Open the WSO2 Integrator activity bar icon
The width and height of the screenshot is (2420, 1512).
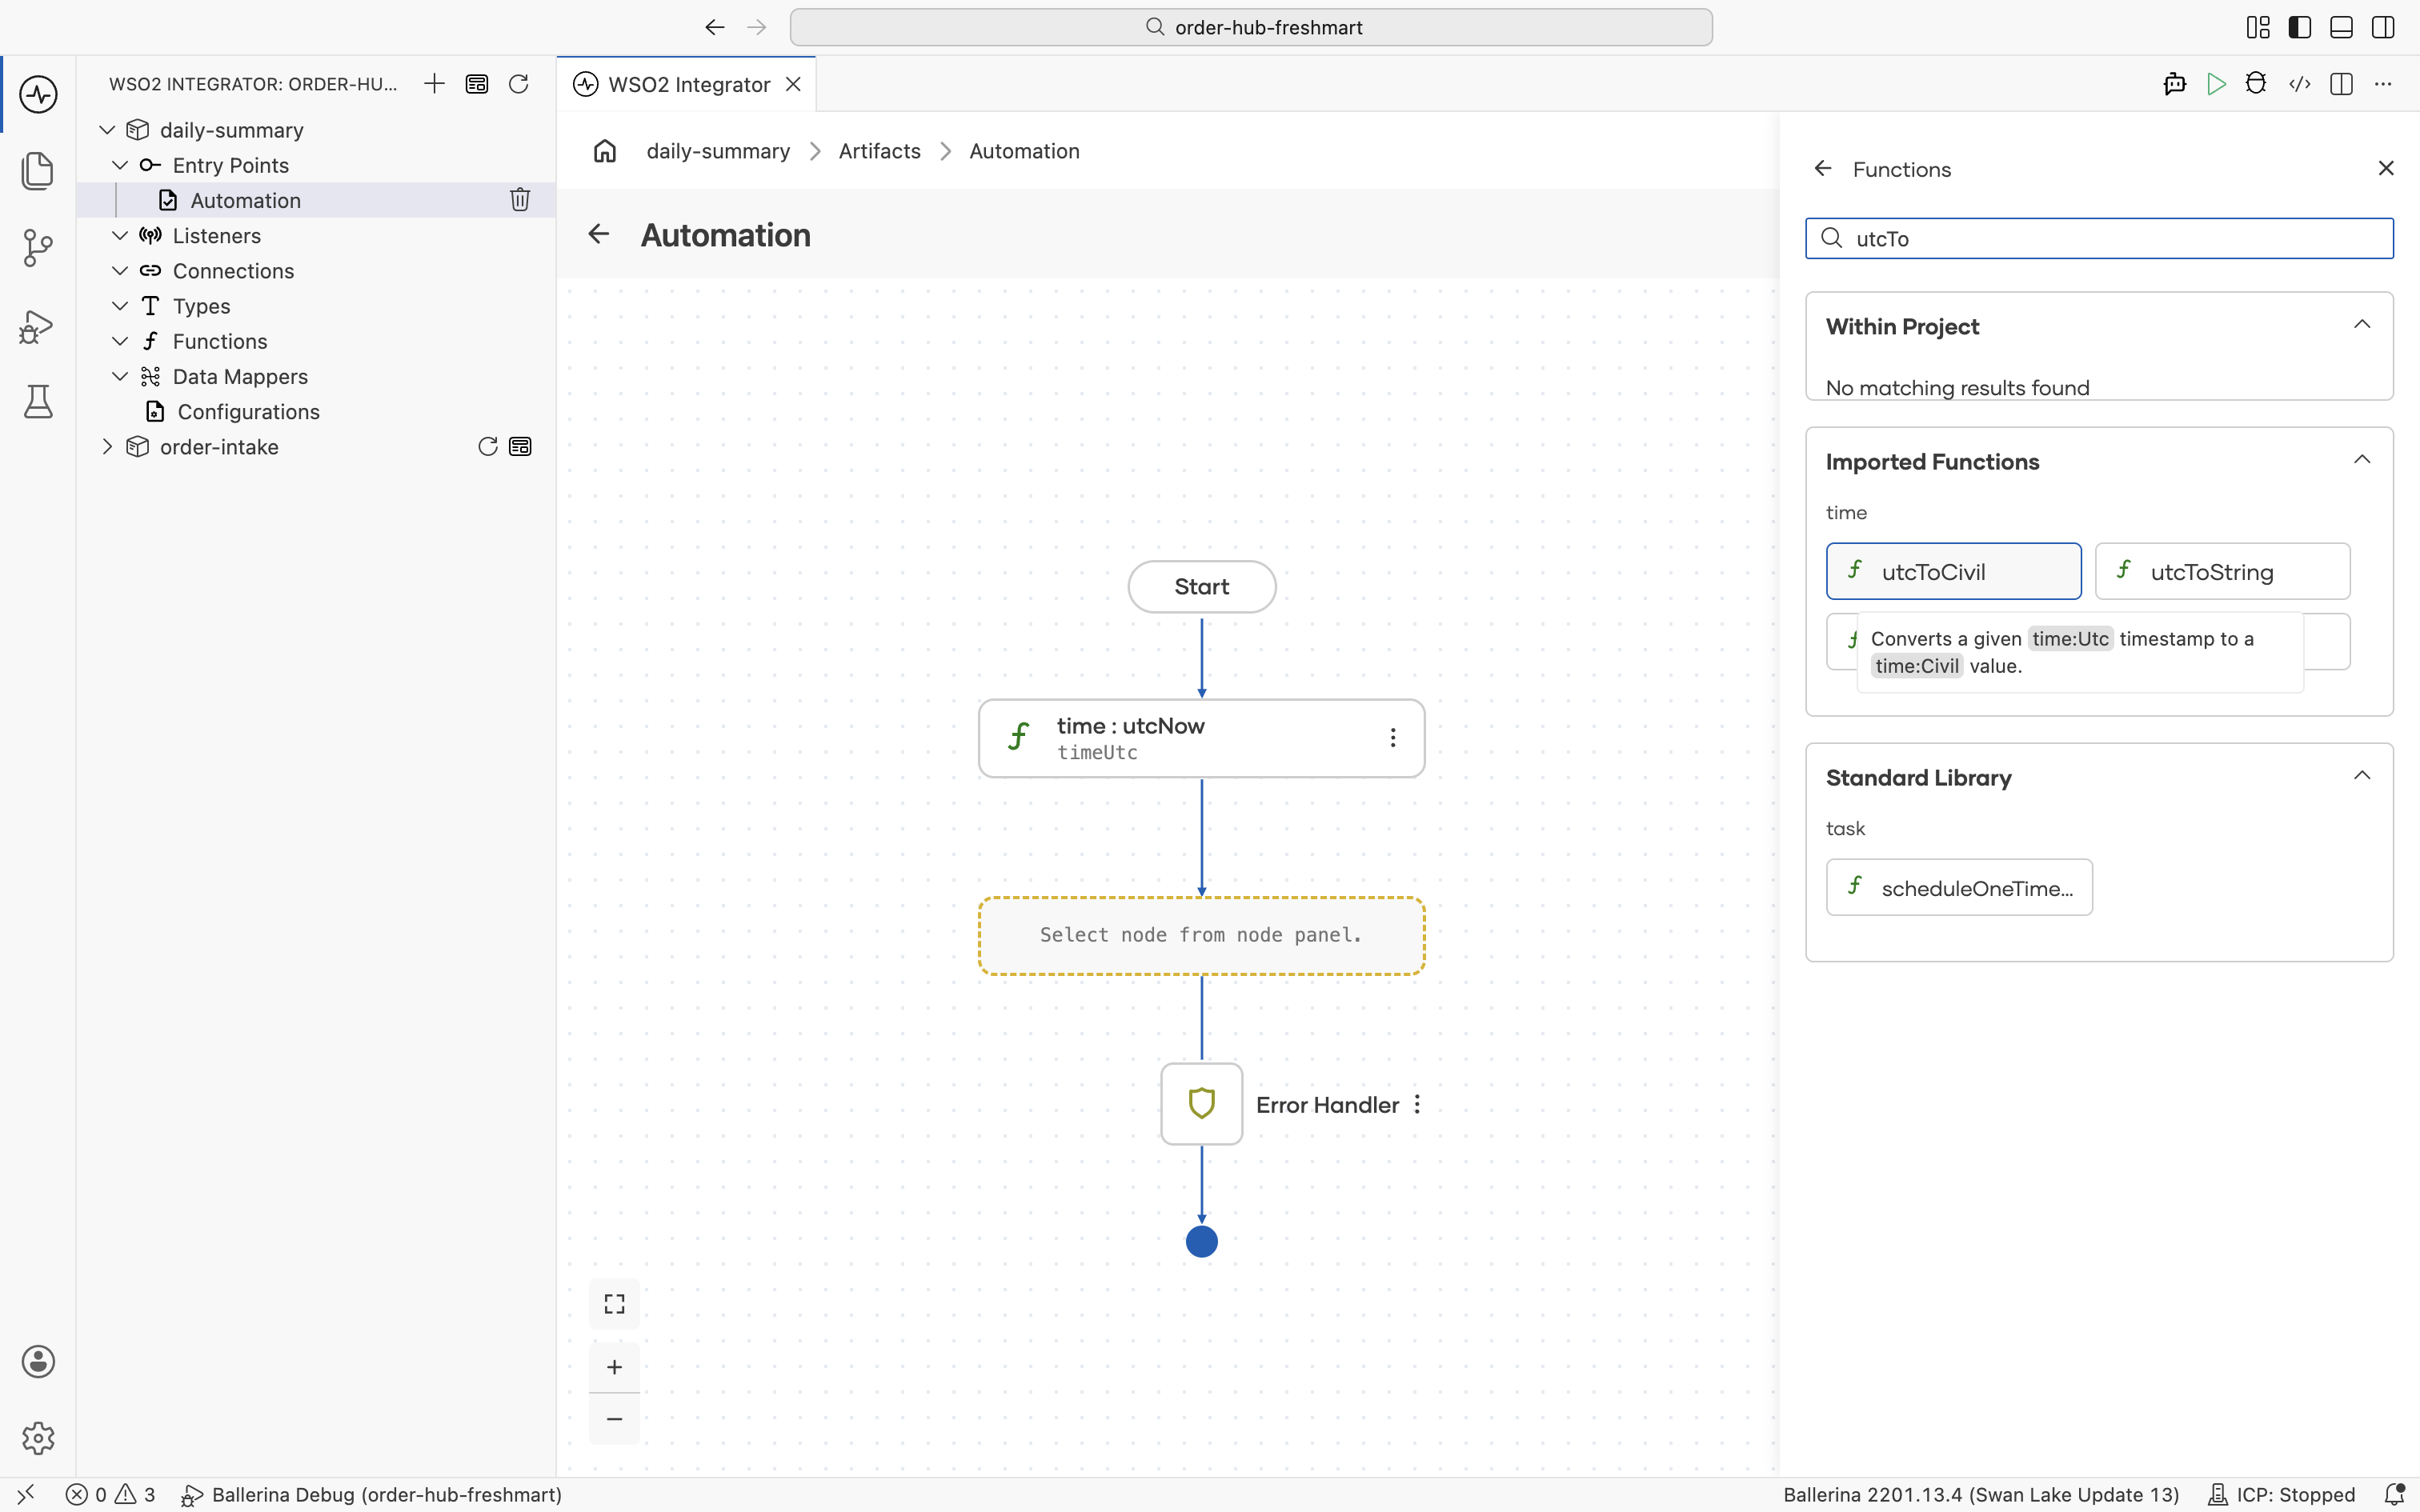[x=38, y=94]
